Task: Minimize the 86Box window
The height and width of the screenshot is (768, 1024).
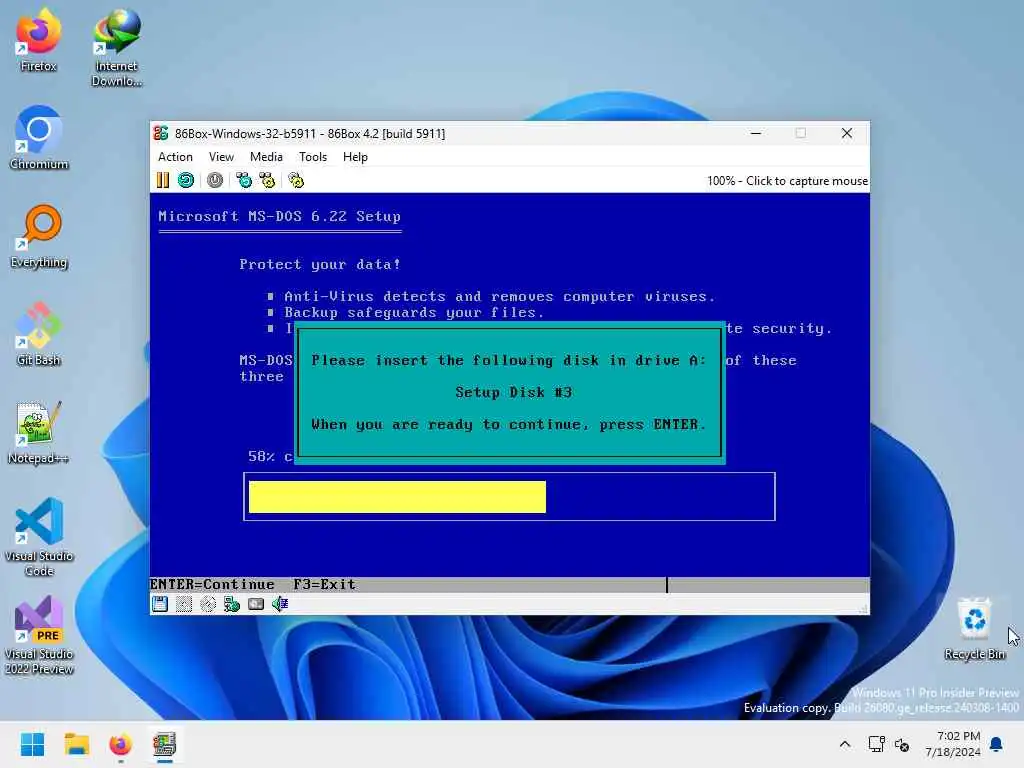Action: (x=756, y=133)
